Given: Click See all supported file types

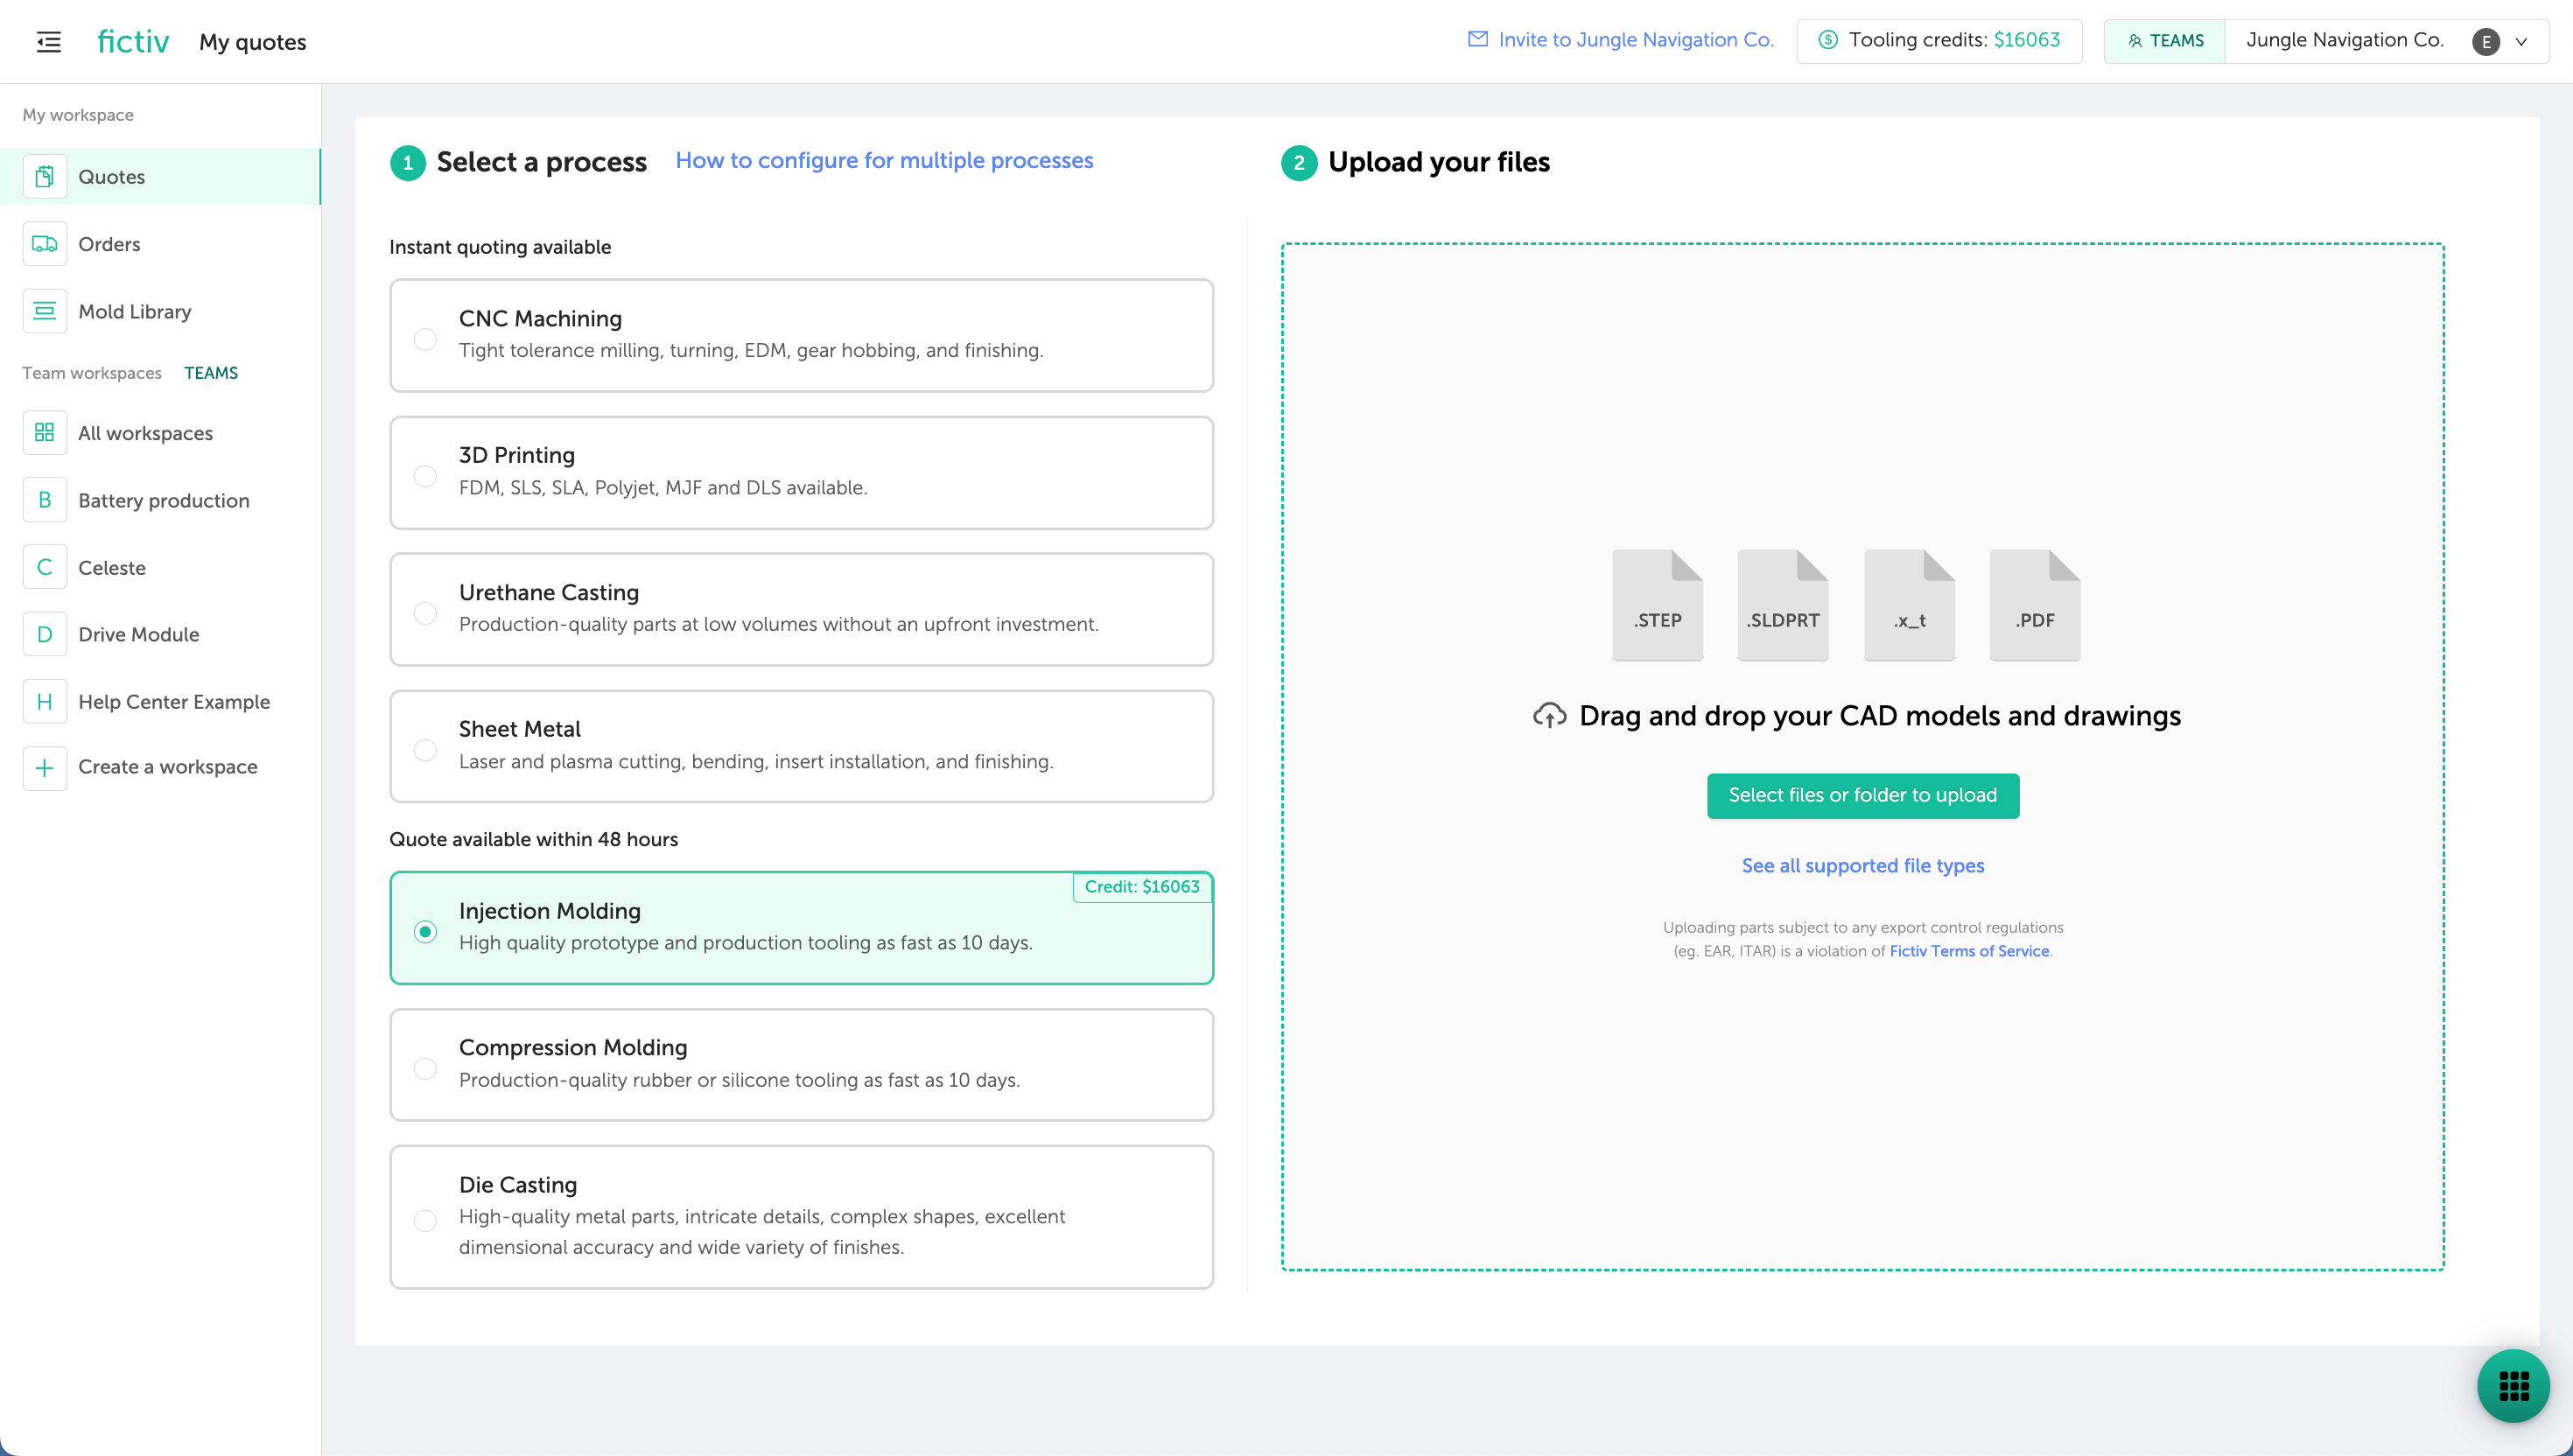Looking at the screenshot, I should (1862, 866).
